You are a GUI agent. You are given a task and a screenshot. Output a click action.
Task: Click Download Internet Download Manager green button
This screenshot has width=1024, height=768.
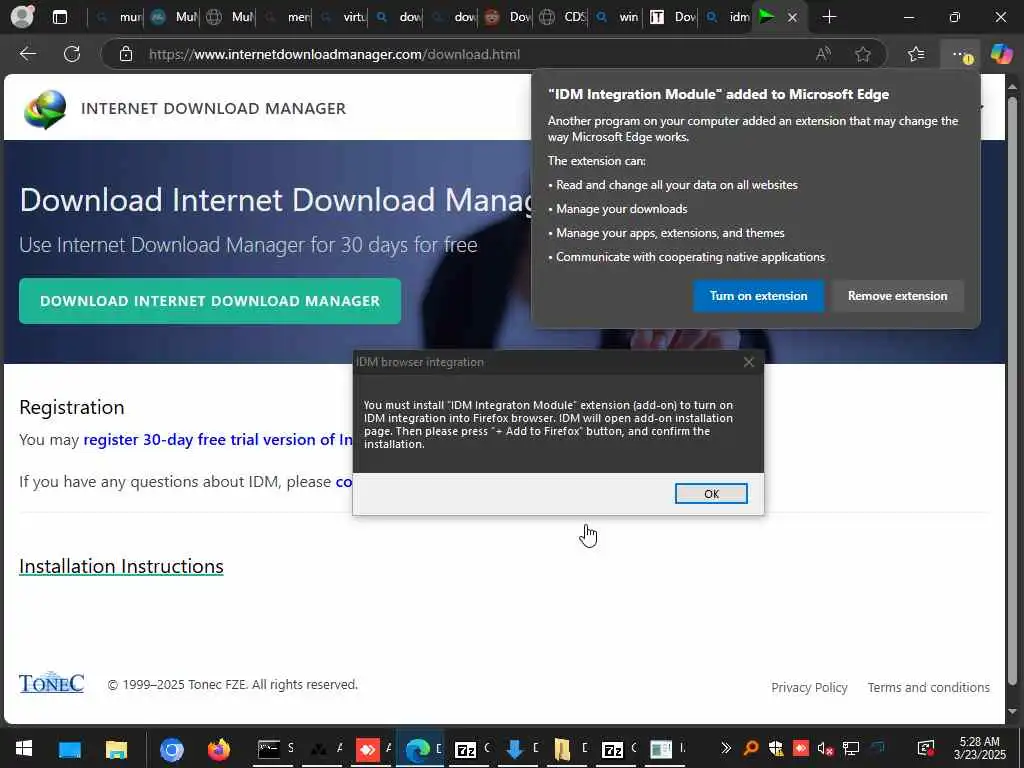click(210, 301)
